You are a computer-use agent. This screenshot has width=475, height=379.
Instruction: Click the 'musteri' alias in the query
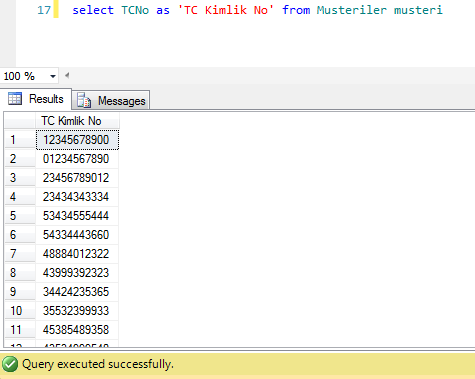tap(418, 10)
